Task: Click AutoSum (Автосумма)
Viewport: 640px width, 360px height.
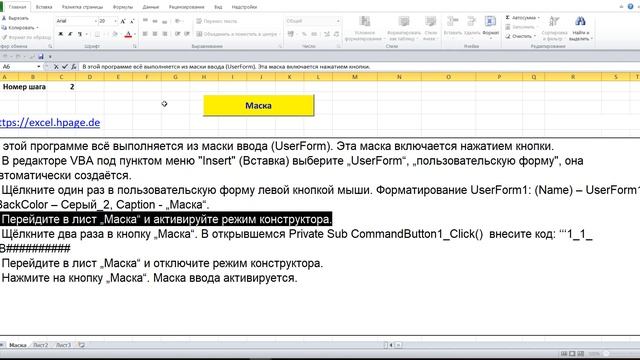Action: click(x=522, y=18)
